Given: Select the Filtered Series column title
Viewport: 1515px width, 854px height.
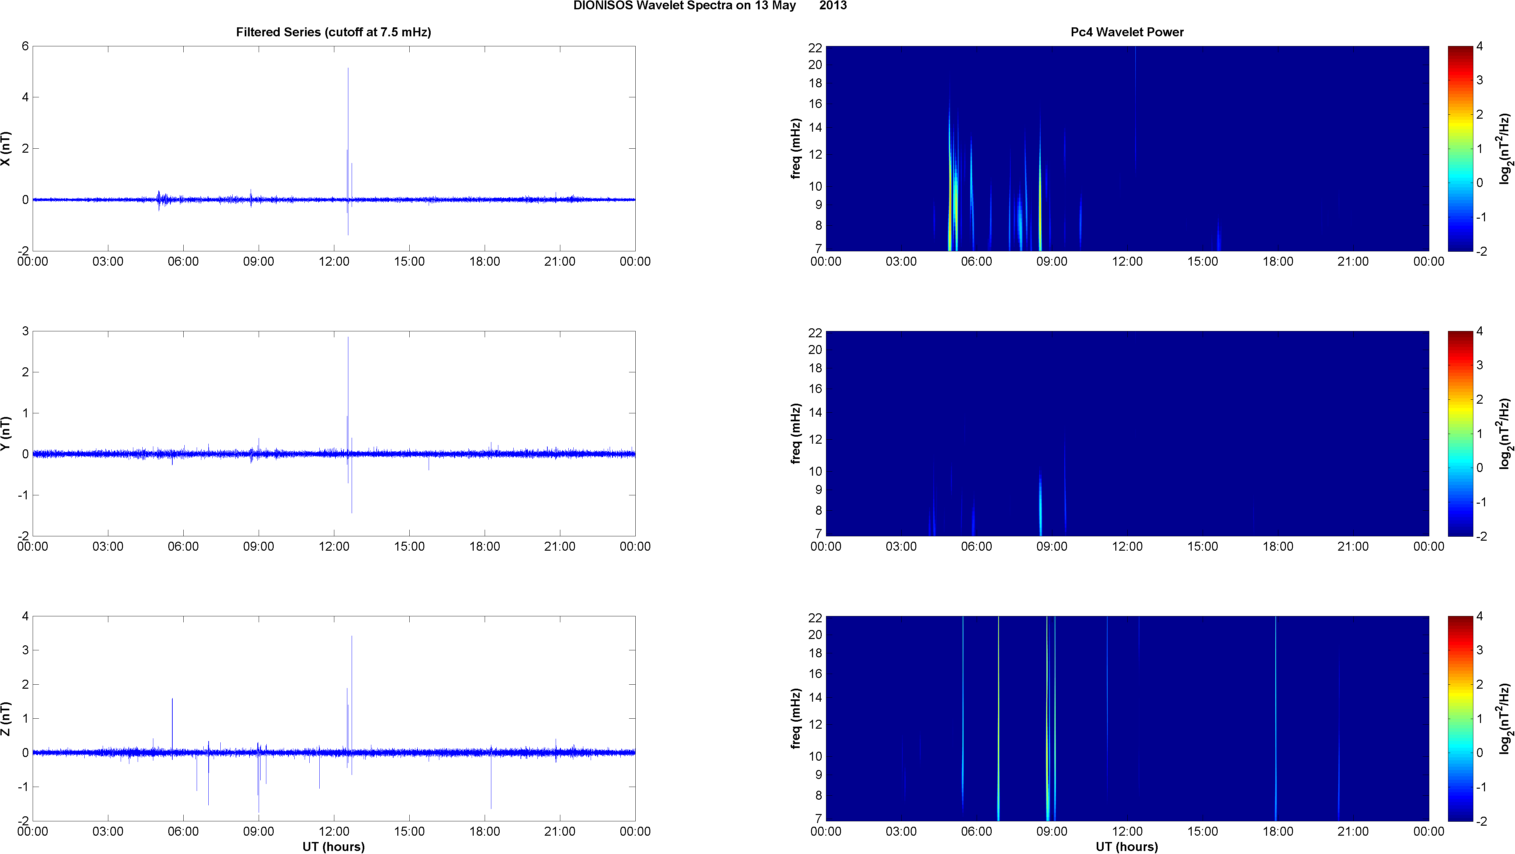Looking at the screenshot, I should coord(333,32).
